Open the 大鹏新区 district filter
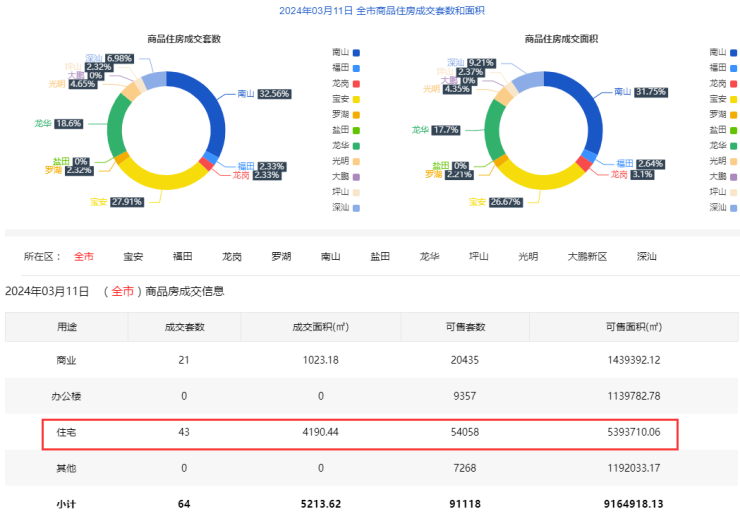This screenshot has width=740, height=514. tap(587, 257)
